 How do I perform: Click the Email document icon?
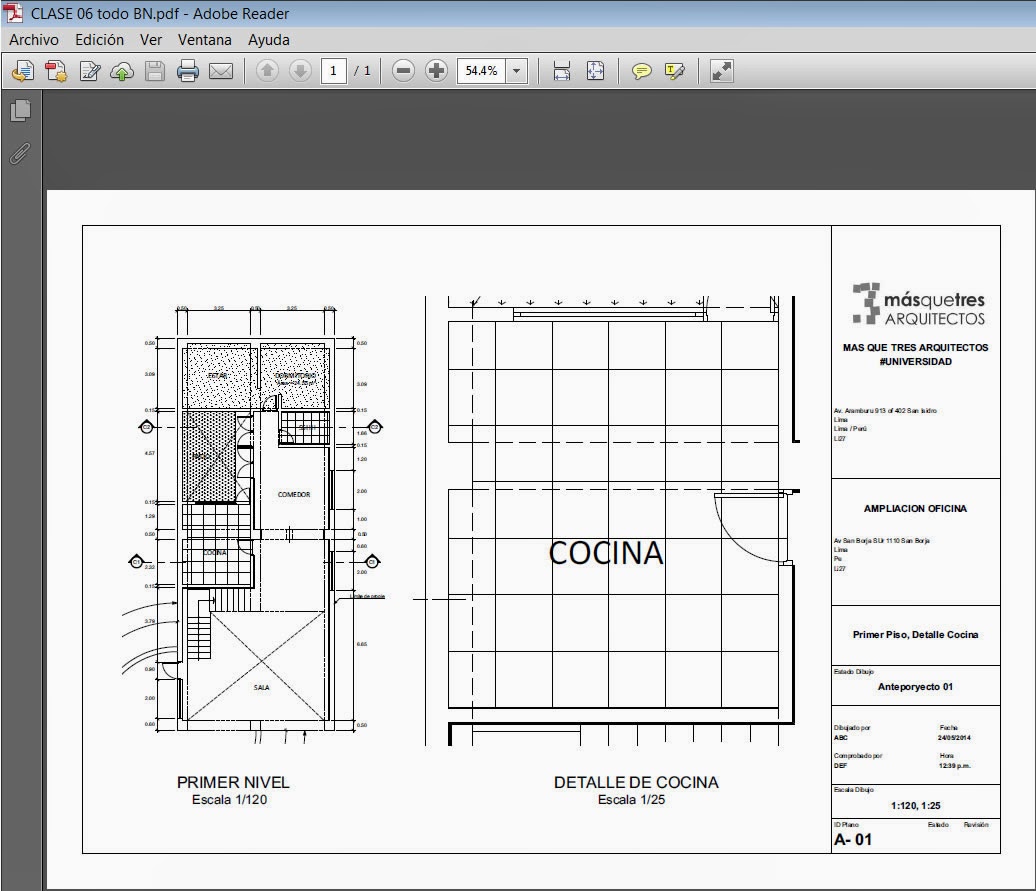[221, 71]
